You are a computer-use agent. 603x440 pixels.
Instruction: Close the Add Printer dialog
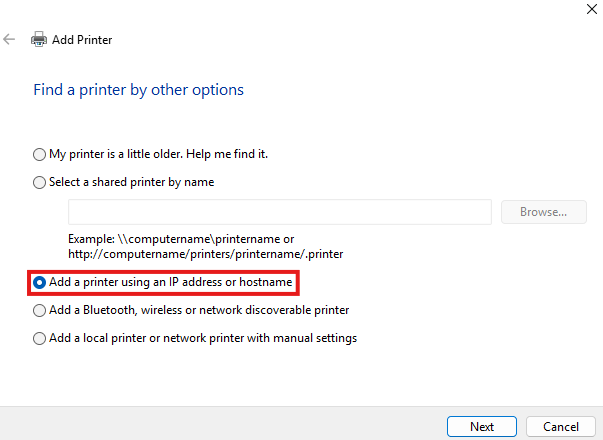pyautogui.click(x=591, y=9)
